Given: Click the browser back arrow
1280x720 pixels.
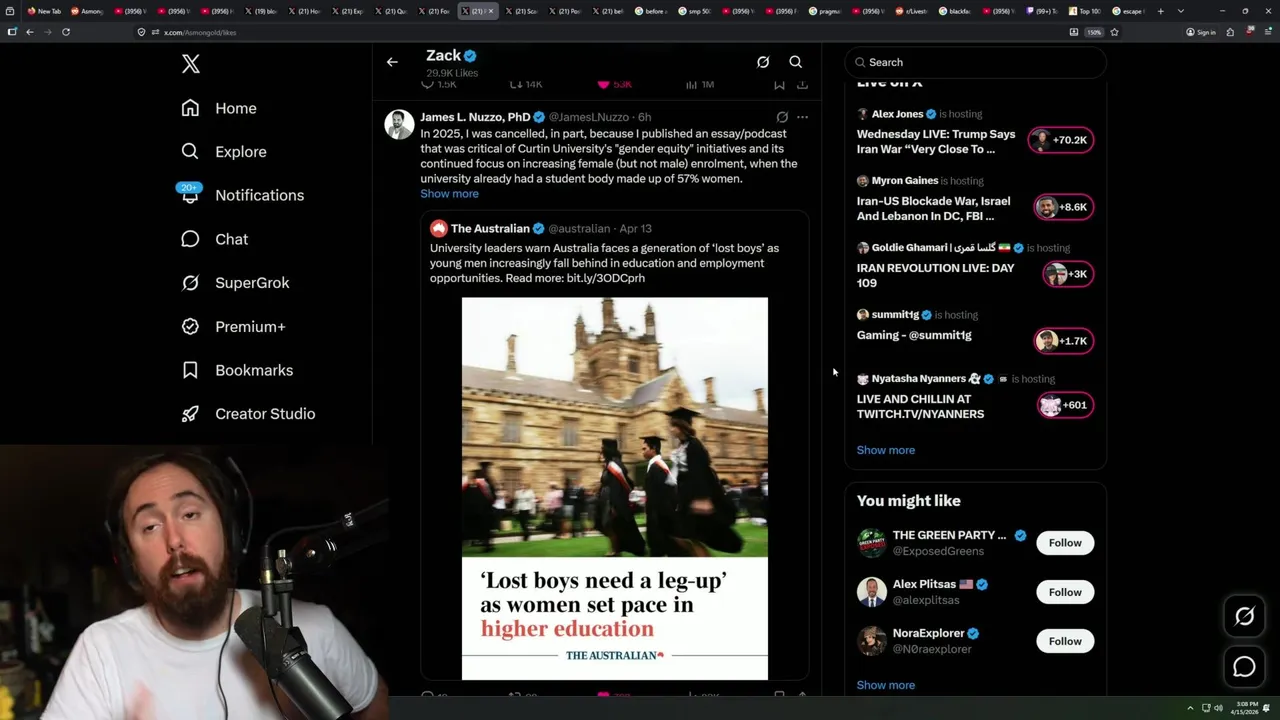Looking at the screenshot, I should (29, 32).
